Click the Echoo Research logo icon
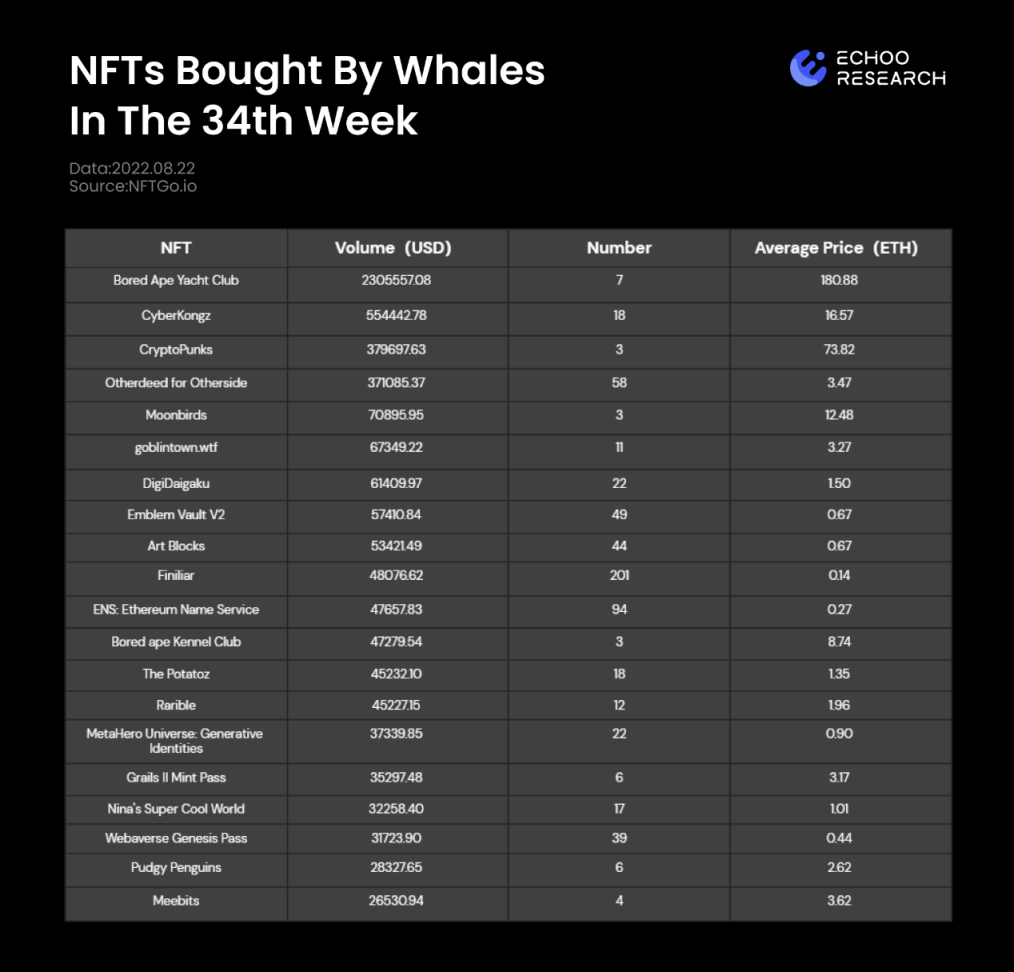Viewport: 1014px width, 972px height. [x=808, y=68]
